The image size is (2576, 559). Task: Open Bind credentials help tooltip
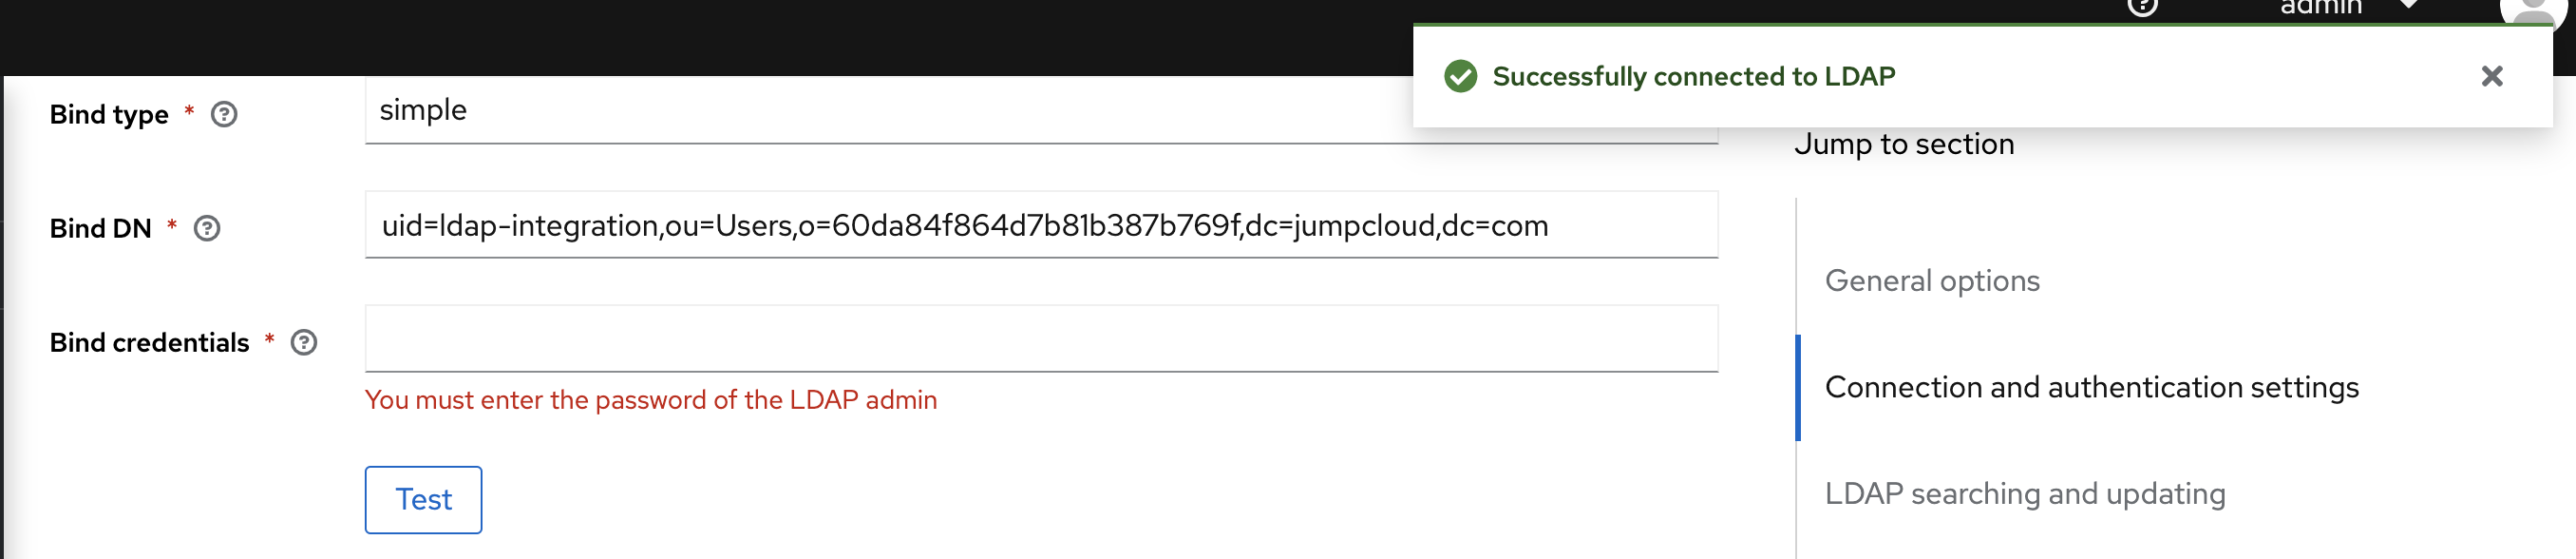(305, 341)
